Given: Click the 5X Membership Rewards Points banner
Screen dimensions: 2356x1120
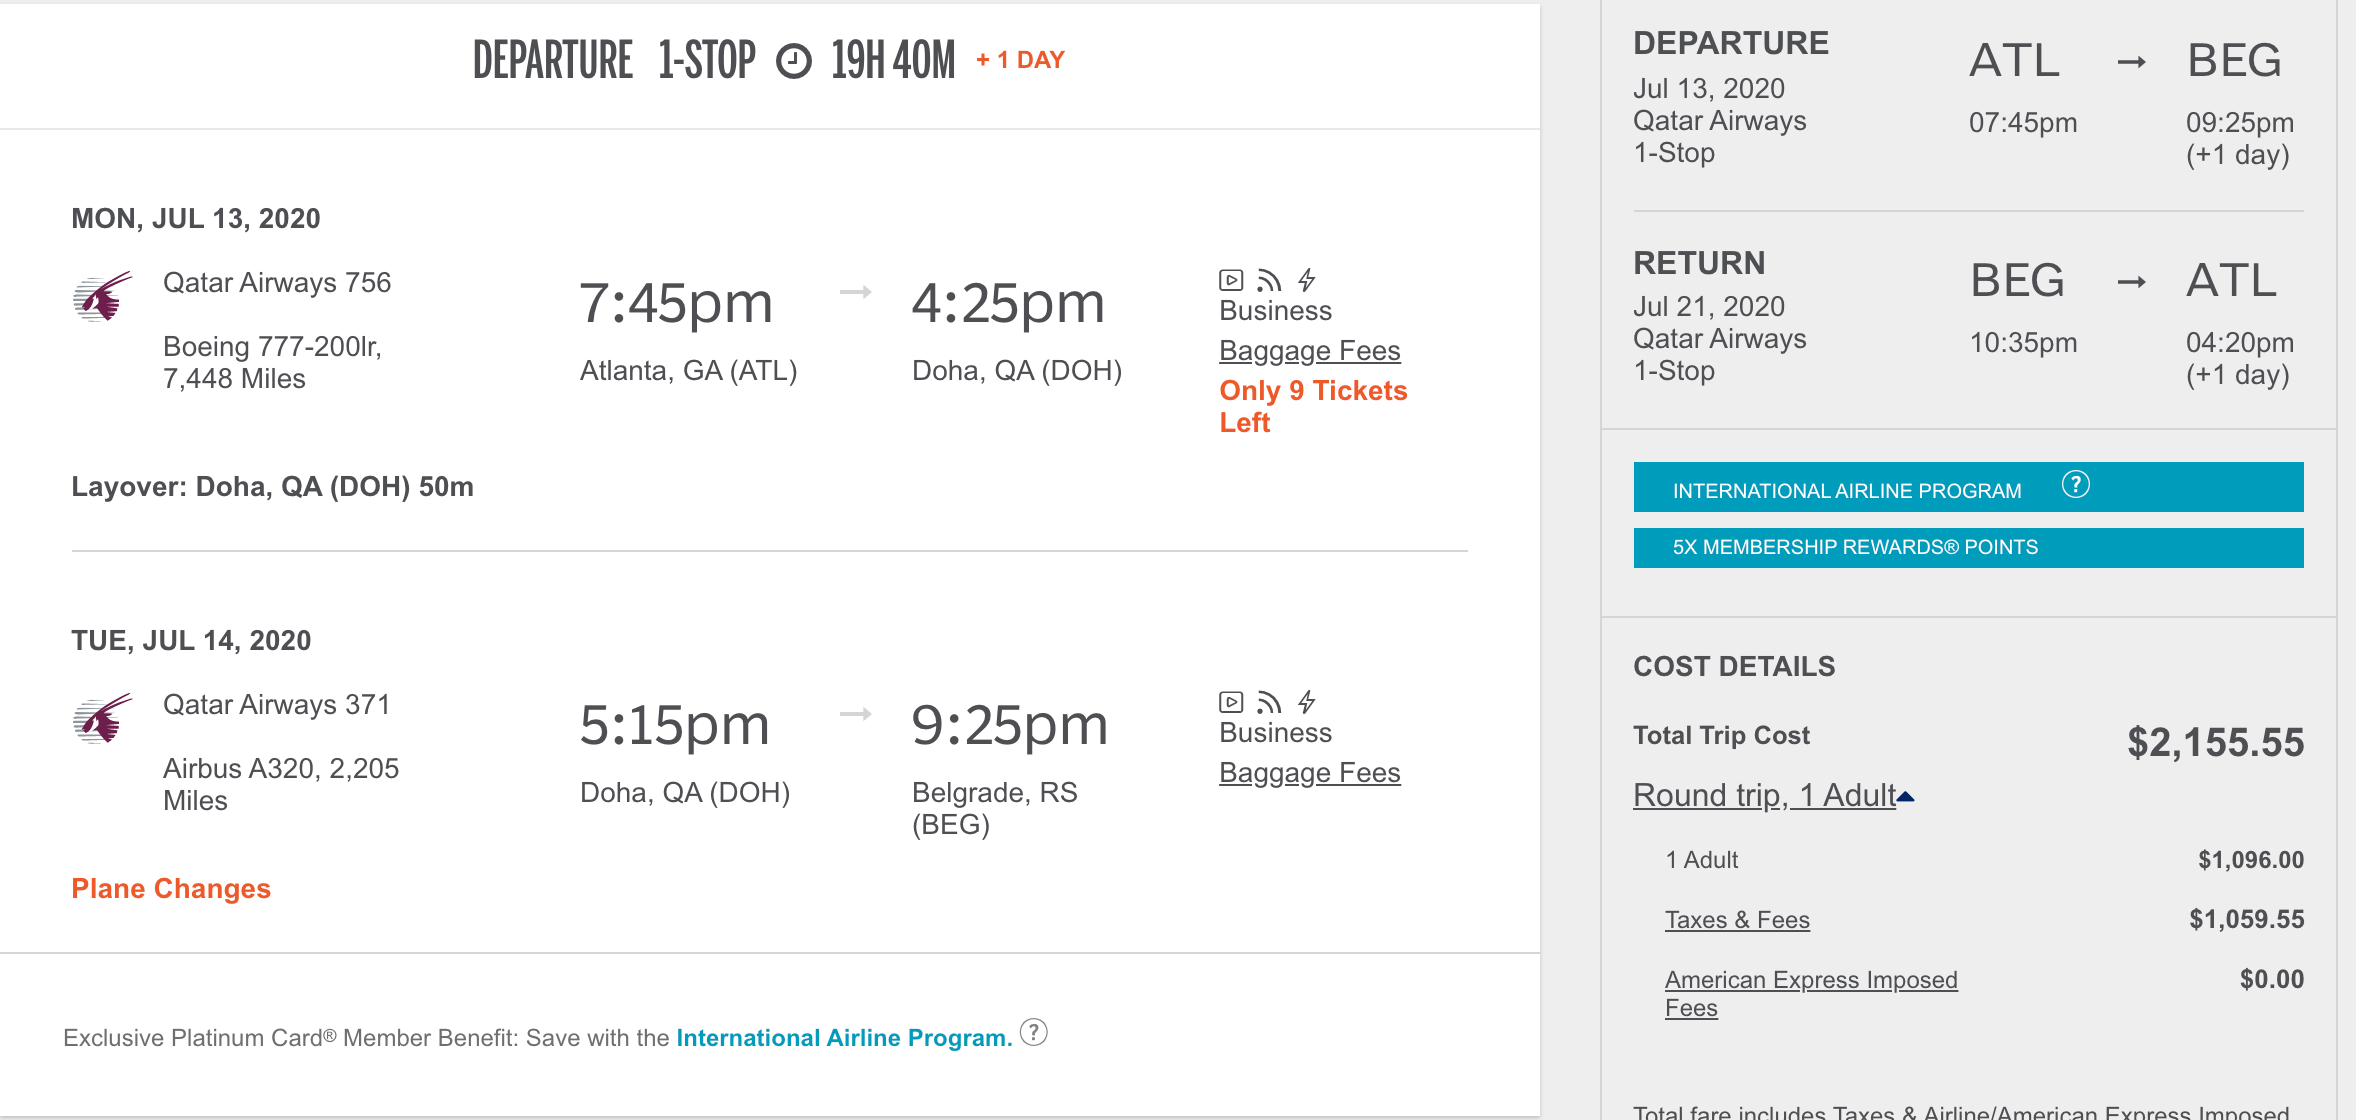Looking at the screenshot, I should pos(1968,548).
